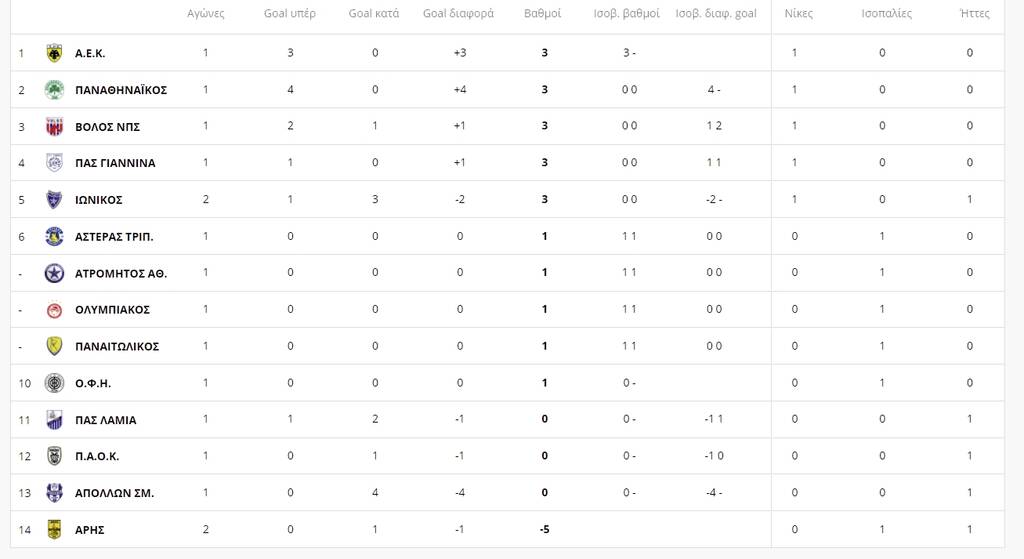Click the Αγώνες column header
The height and width of the screenshot is (559, 1024).
(x=206, y=14)
